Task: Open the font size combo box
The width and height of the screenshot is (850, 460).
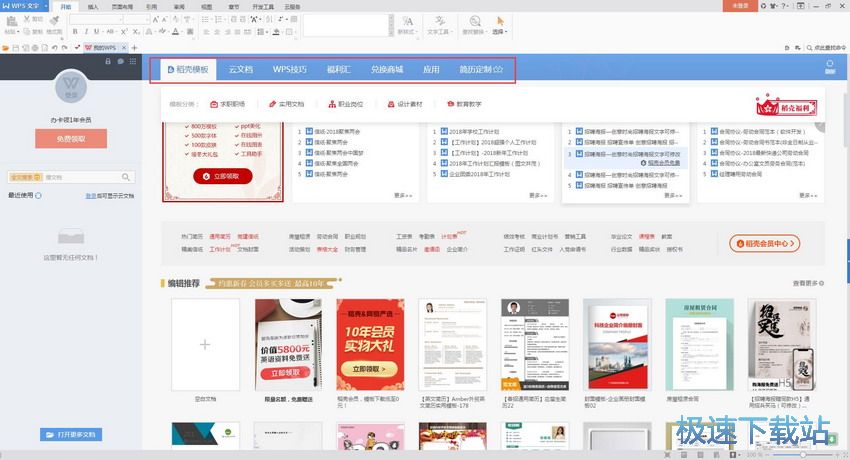Action: pyautogui.click(x=137, y=20)
